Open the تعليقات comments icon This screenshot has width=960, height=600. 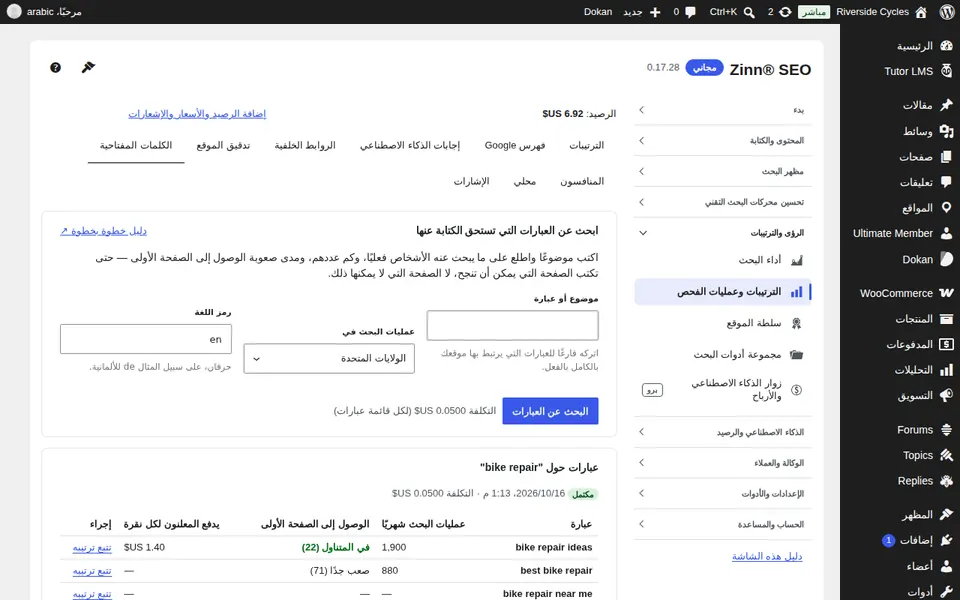click(x=946, y=182)
